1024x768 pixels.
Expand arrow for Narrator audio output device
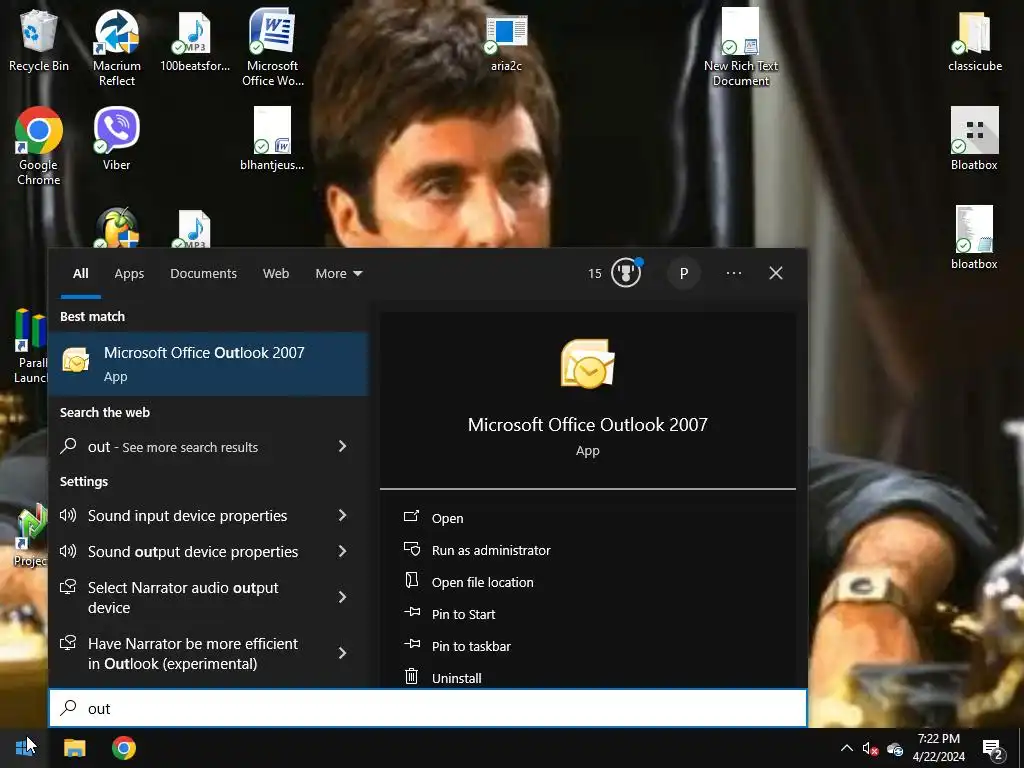(342, 597)
